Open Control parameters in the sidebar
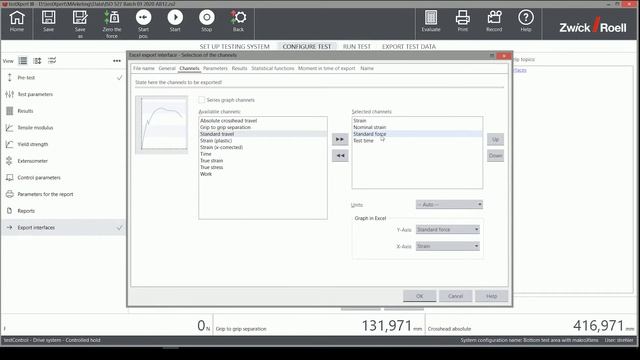Viewport: 640px width, 360px height. (x=63, y=178)
